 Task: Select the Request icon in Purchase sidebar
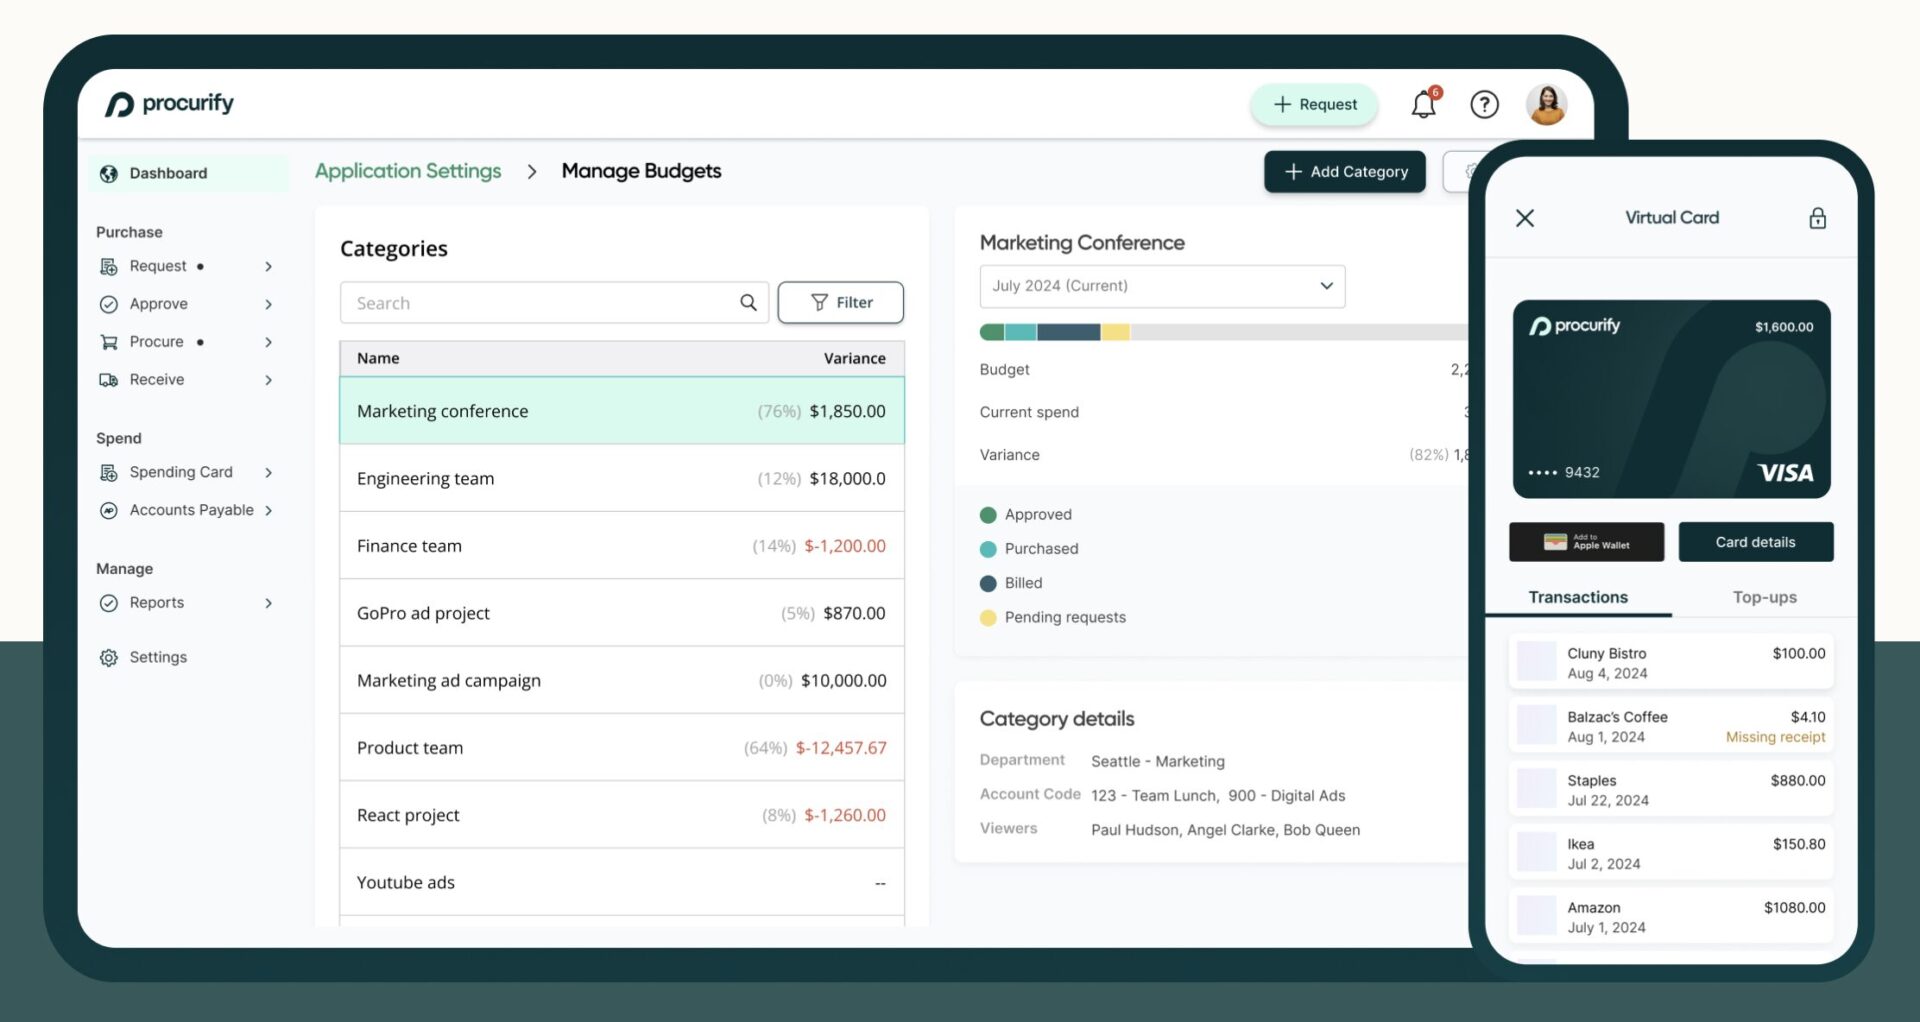point(110,266)
